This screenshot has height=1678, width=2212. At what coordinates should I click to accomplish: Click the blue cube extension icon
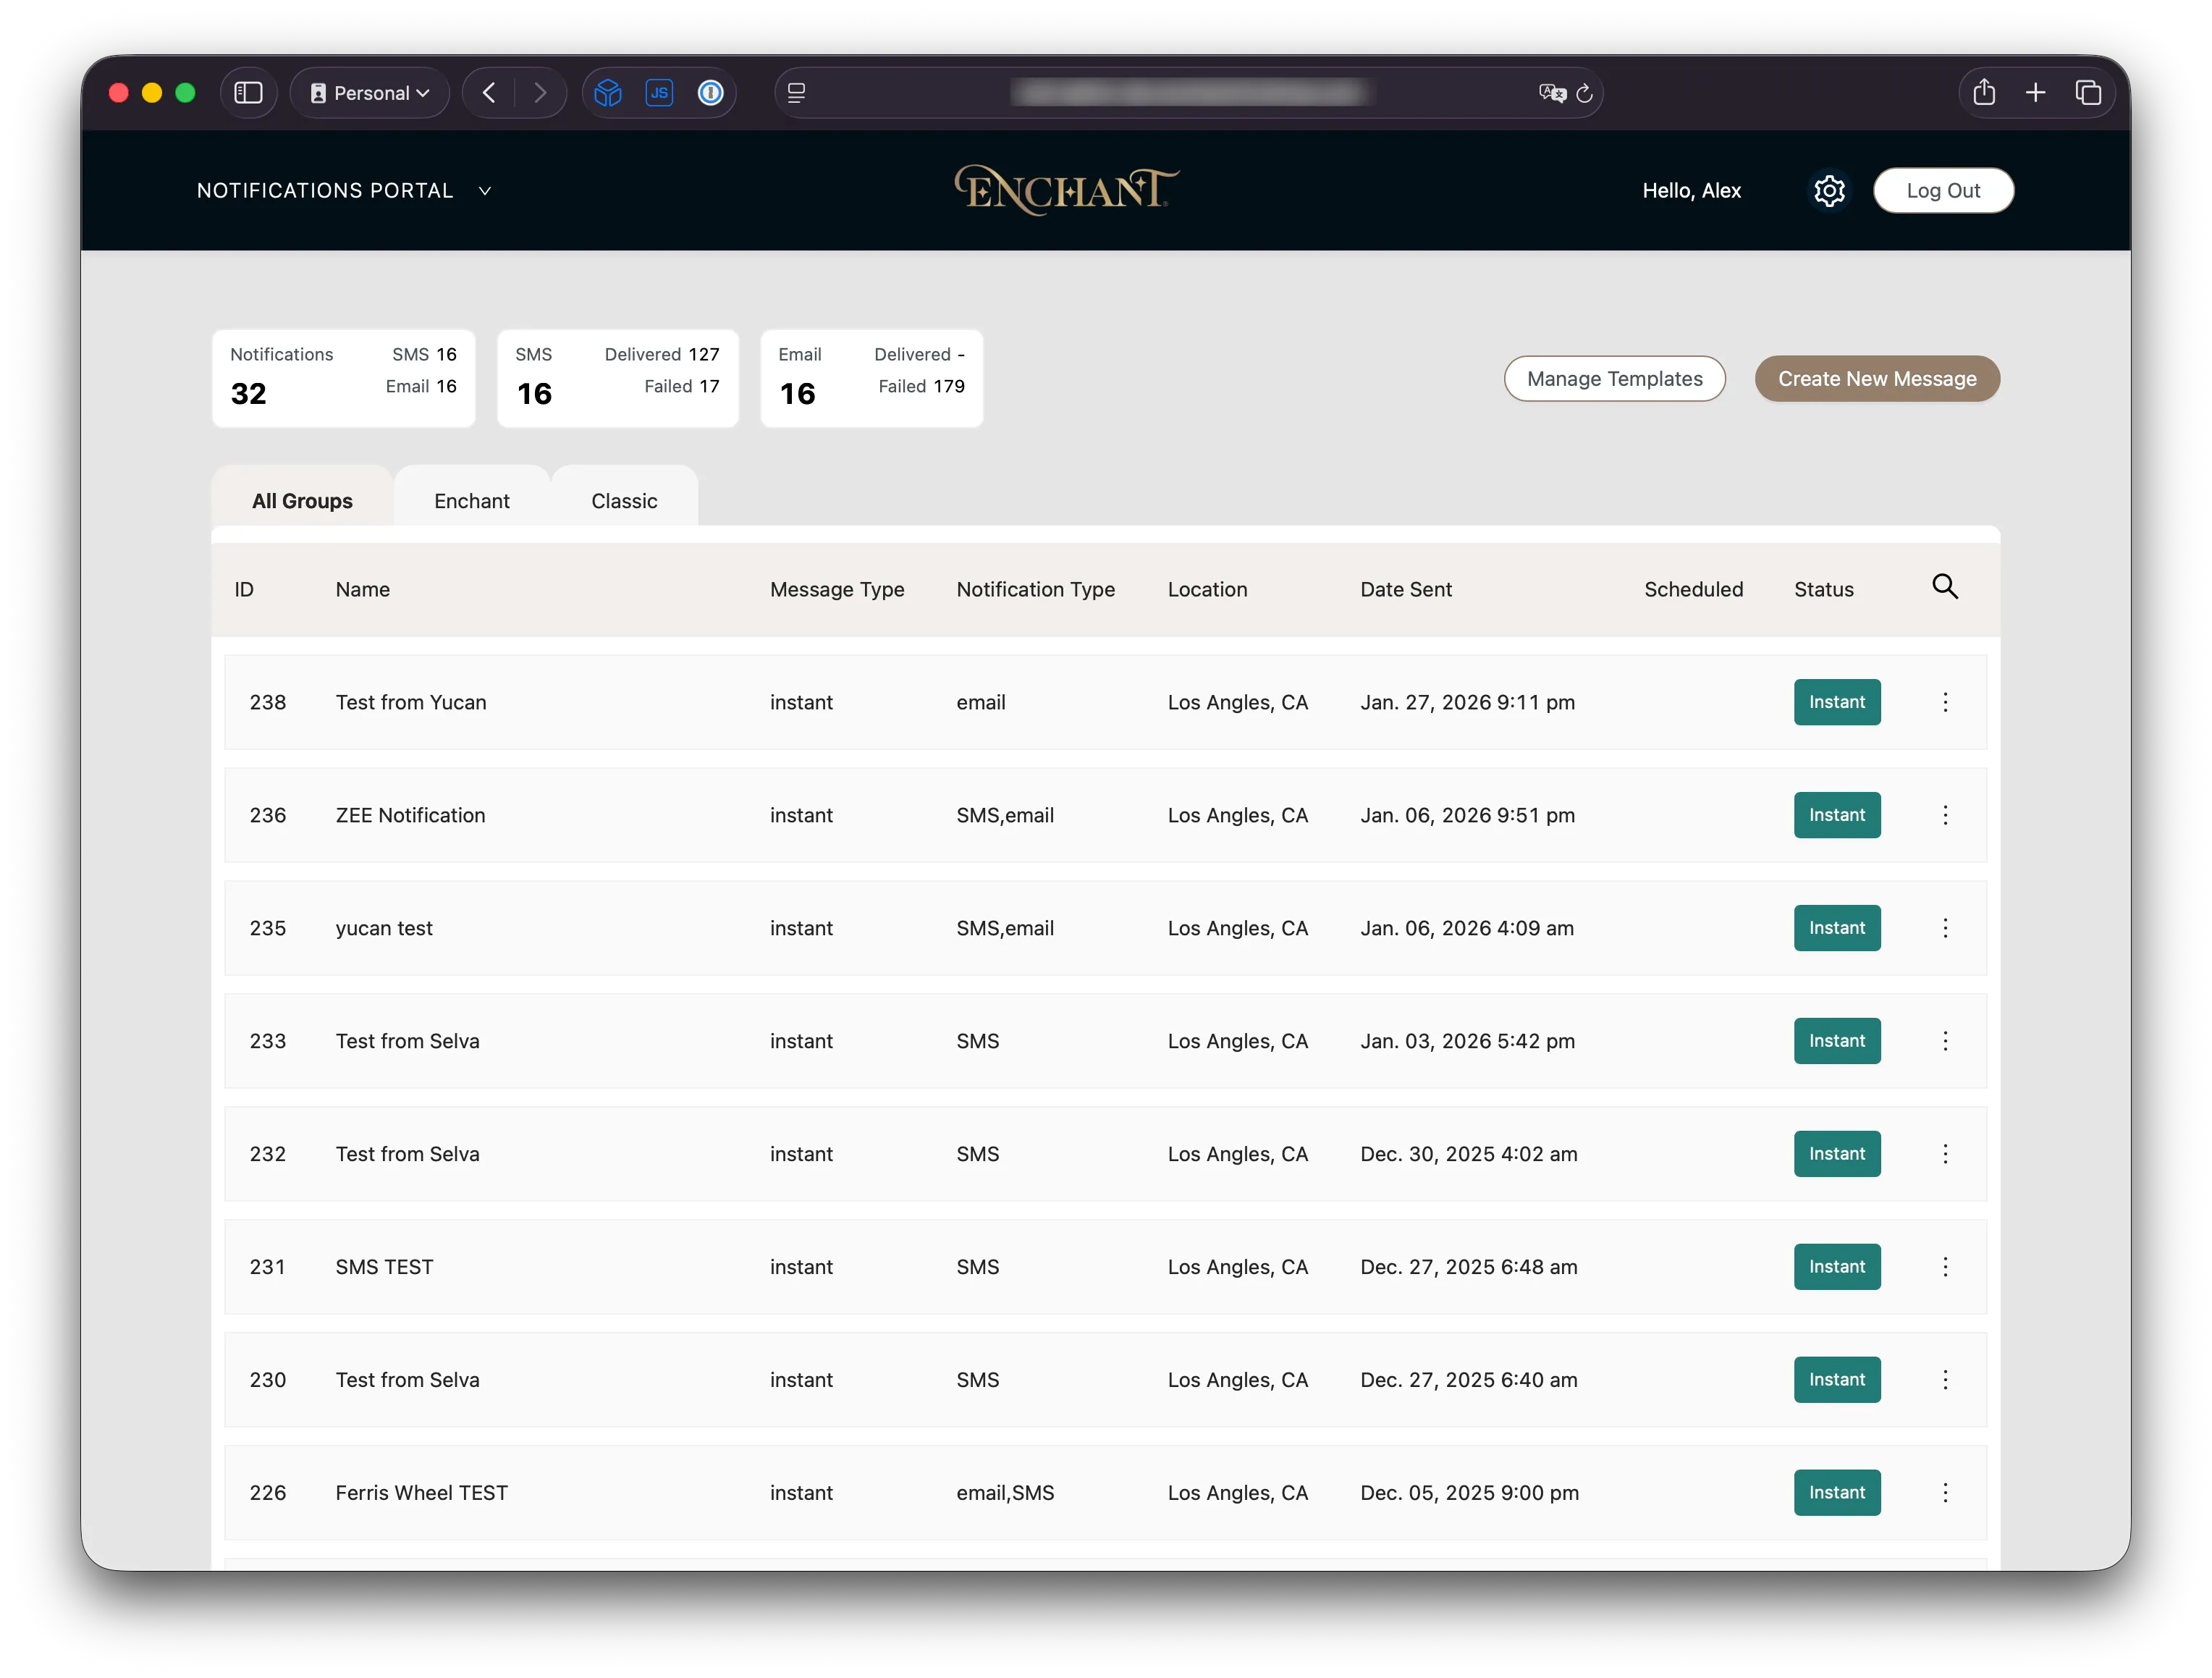608,93
